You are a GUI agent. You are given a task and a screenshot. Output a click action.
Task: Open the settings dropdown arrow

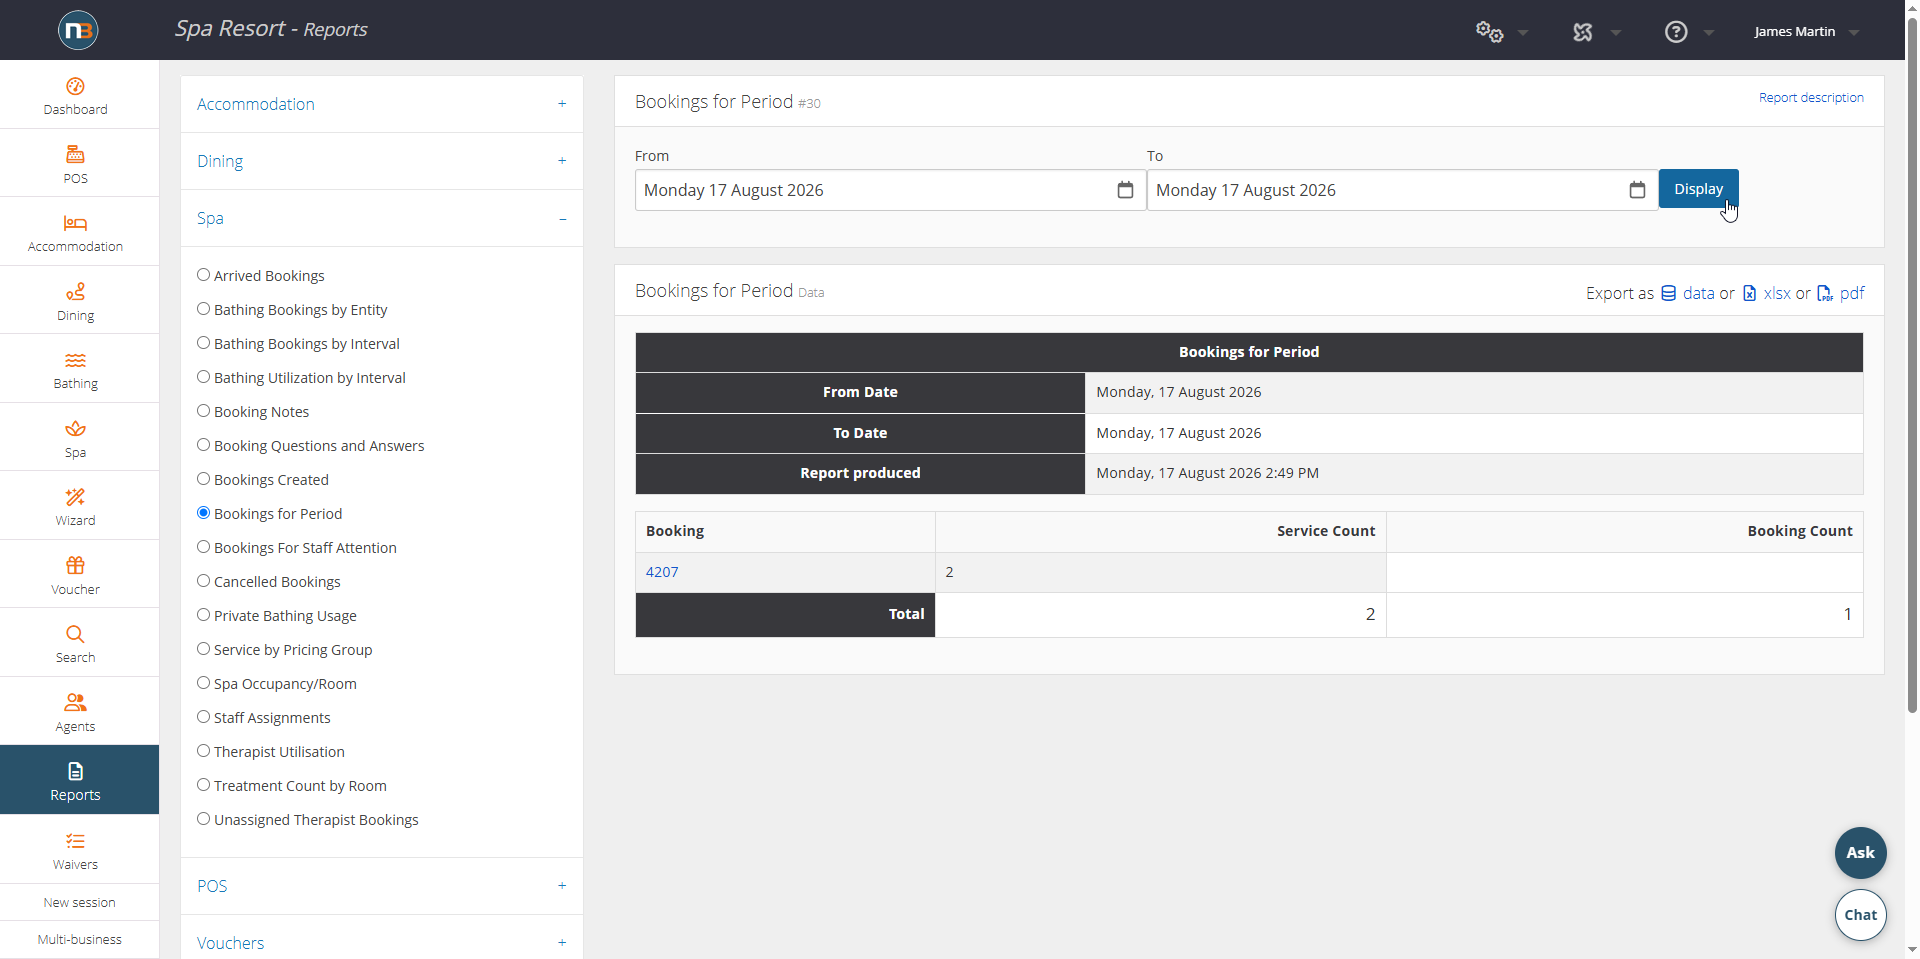[x=1523, y=33]
